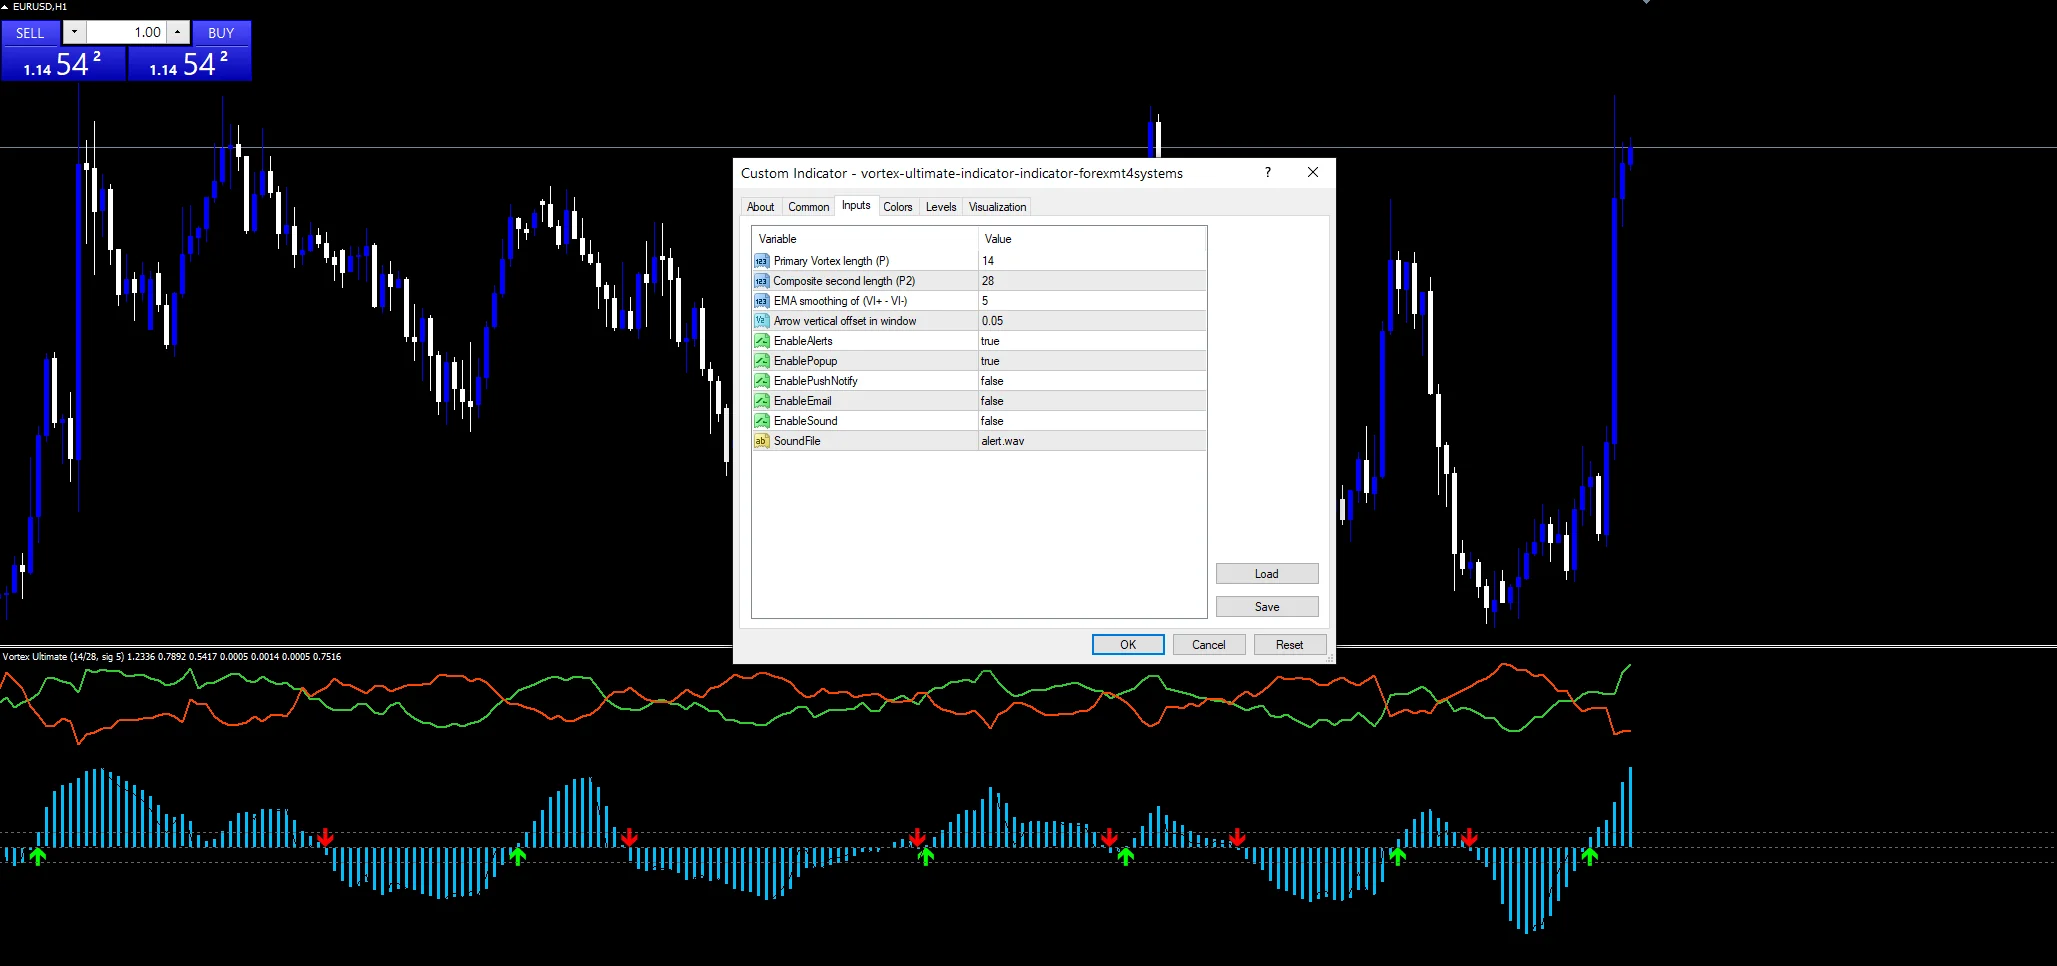Click the EnablePushNotify boolean icon
The width and height of the screenshot is (2057, 966).
pos(762,381)
